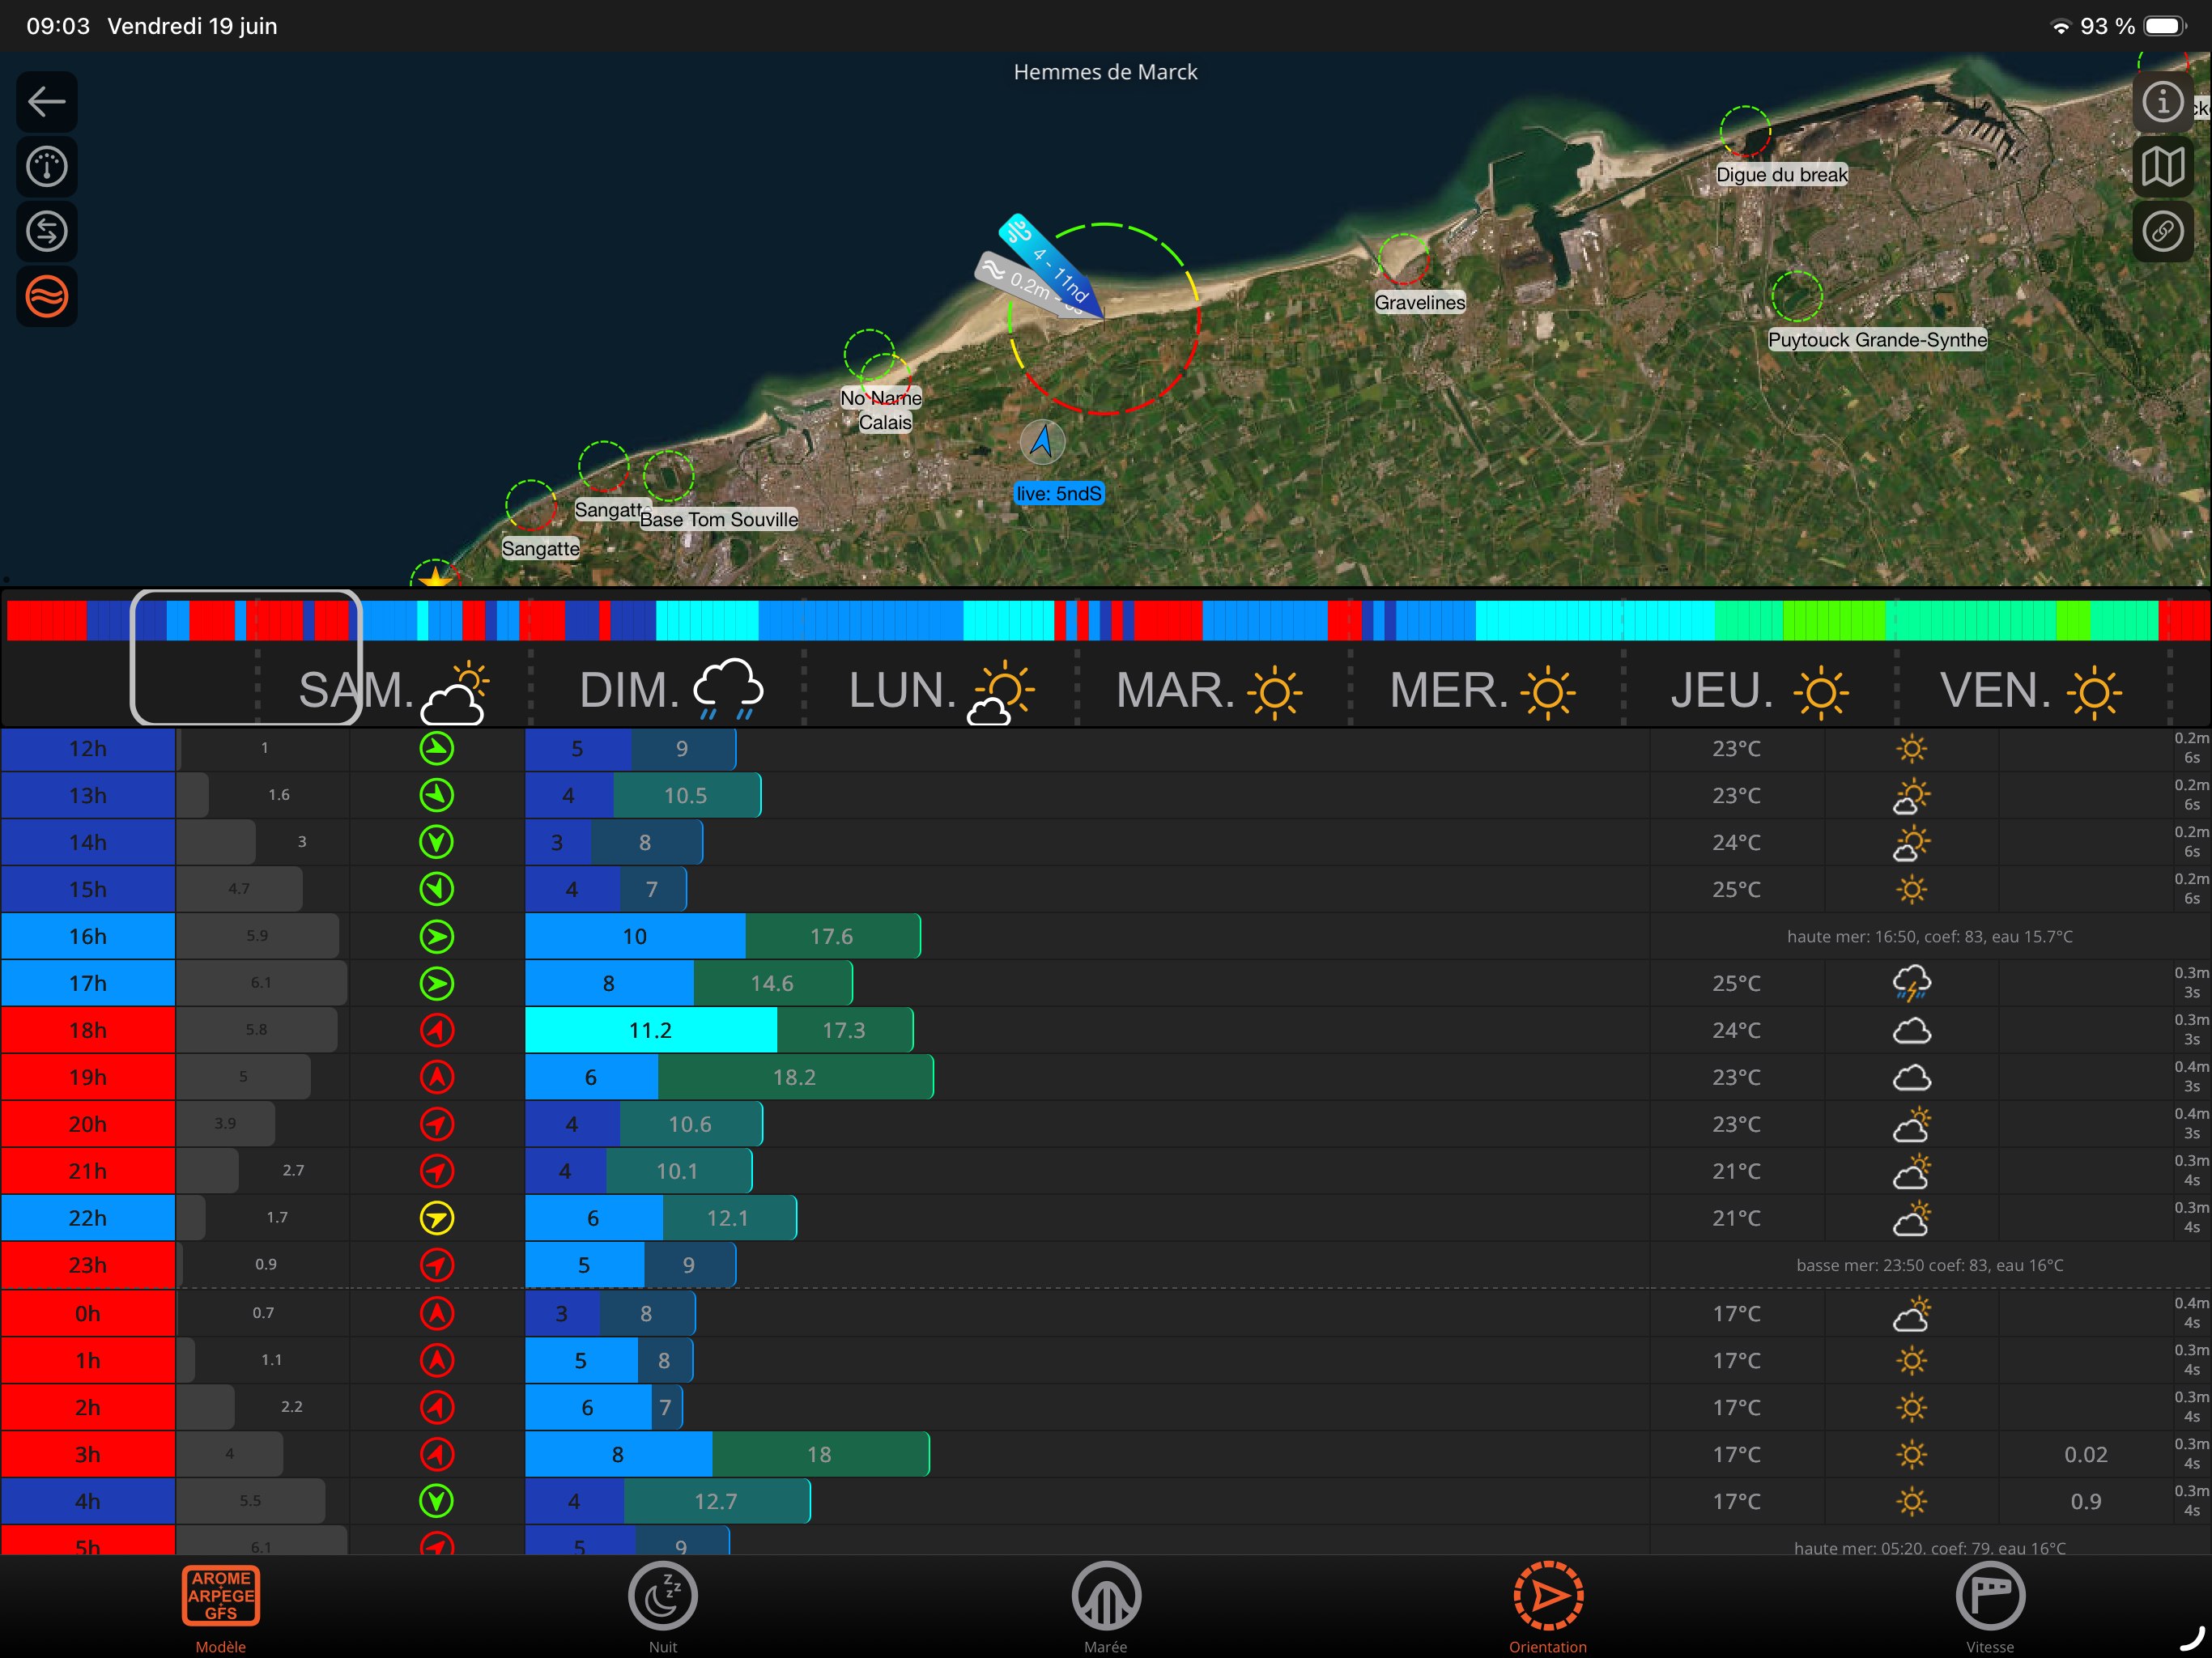2212x1658 pixels.
Task: Open the gauge dial icon
Action: point(46,166)
